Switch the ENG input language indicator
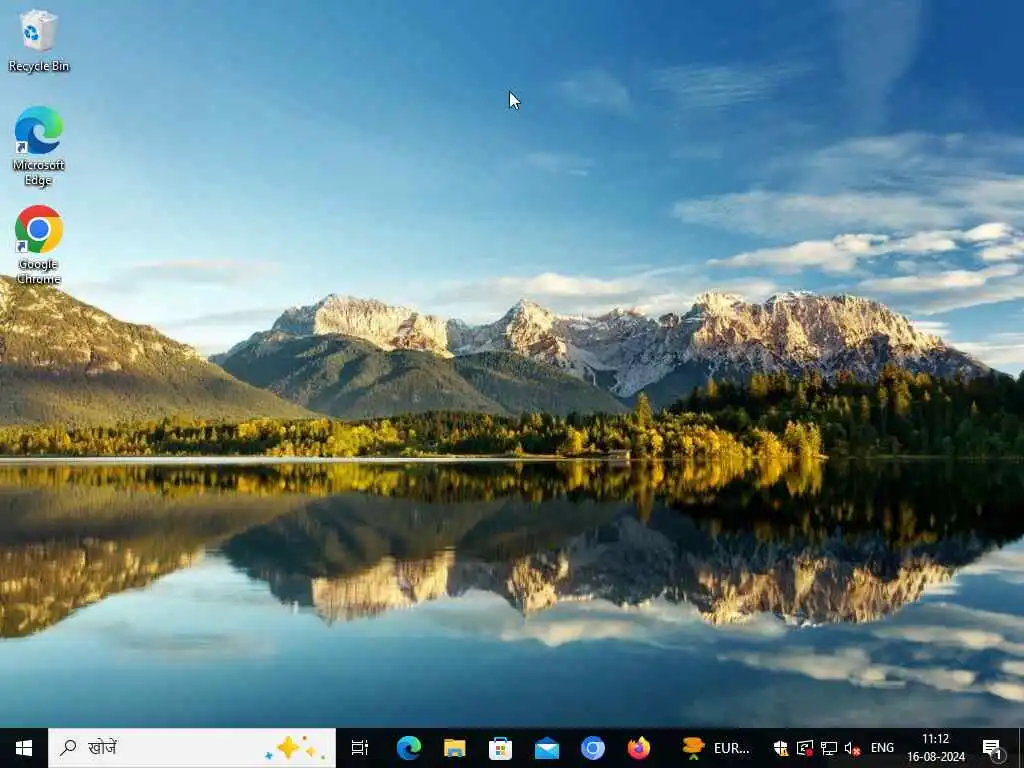 [882, 748]
